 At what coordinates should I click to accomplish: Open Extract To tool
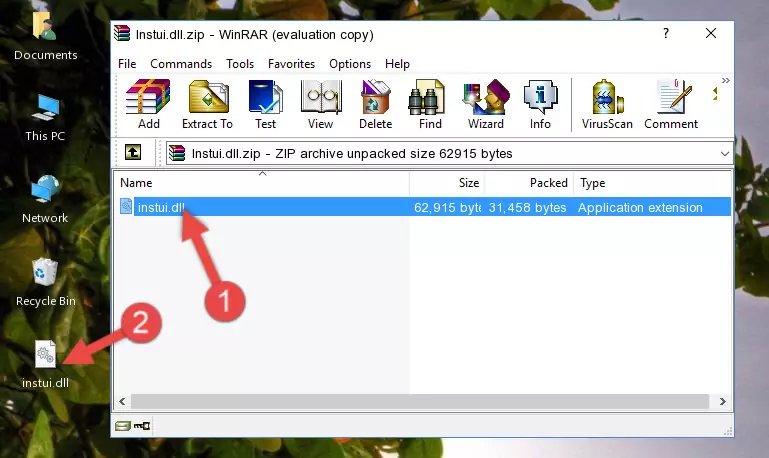click(x=207, y=104)
